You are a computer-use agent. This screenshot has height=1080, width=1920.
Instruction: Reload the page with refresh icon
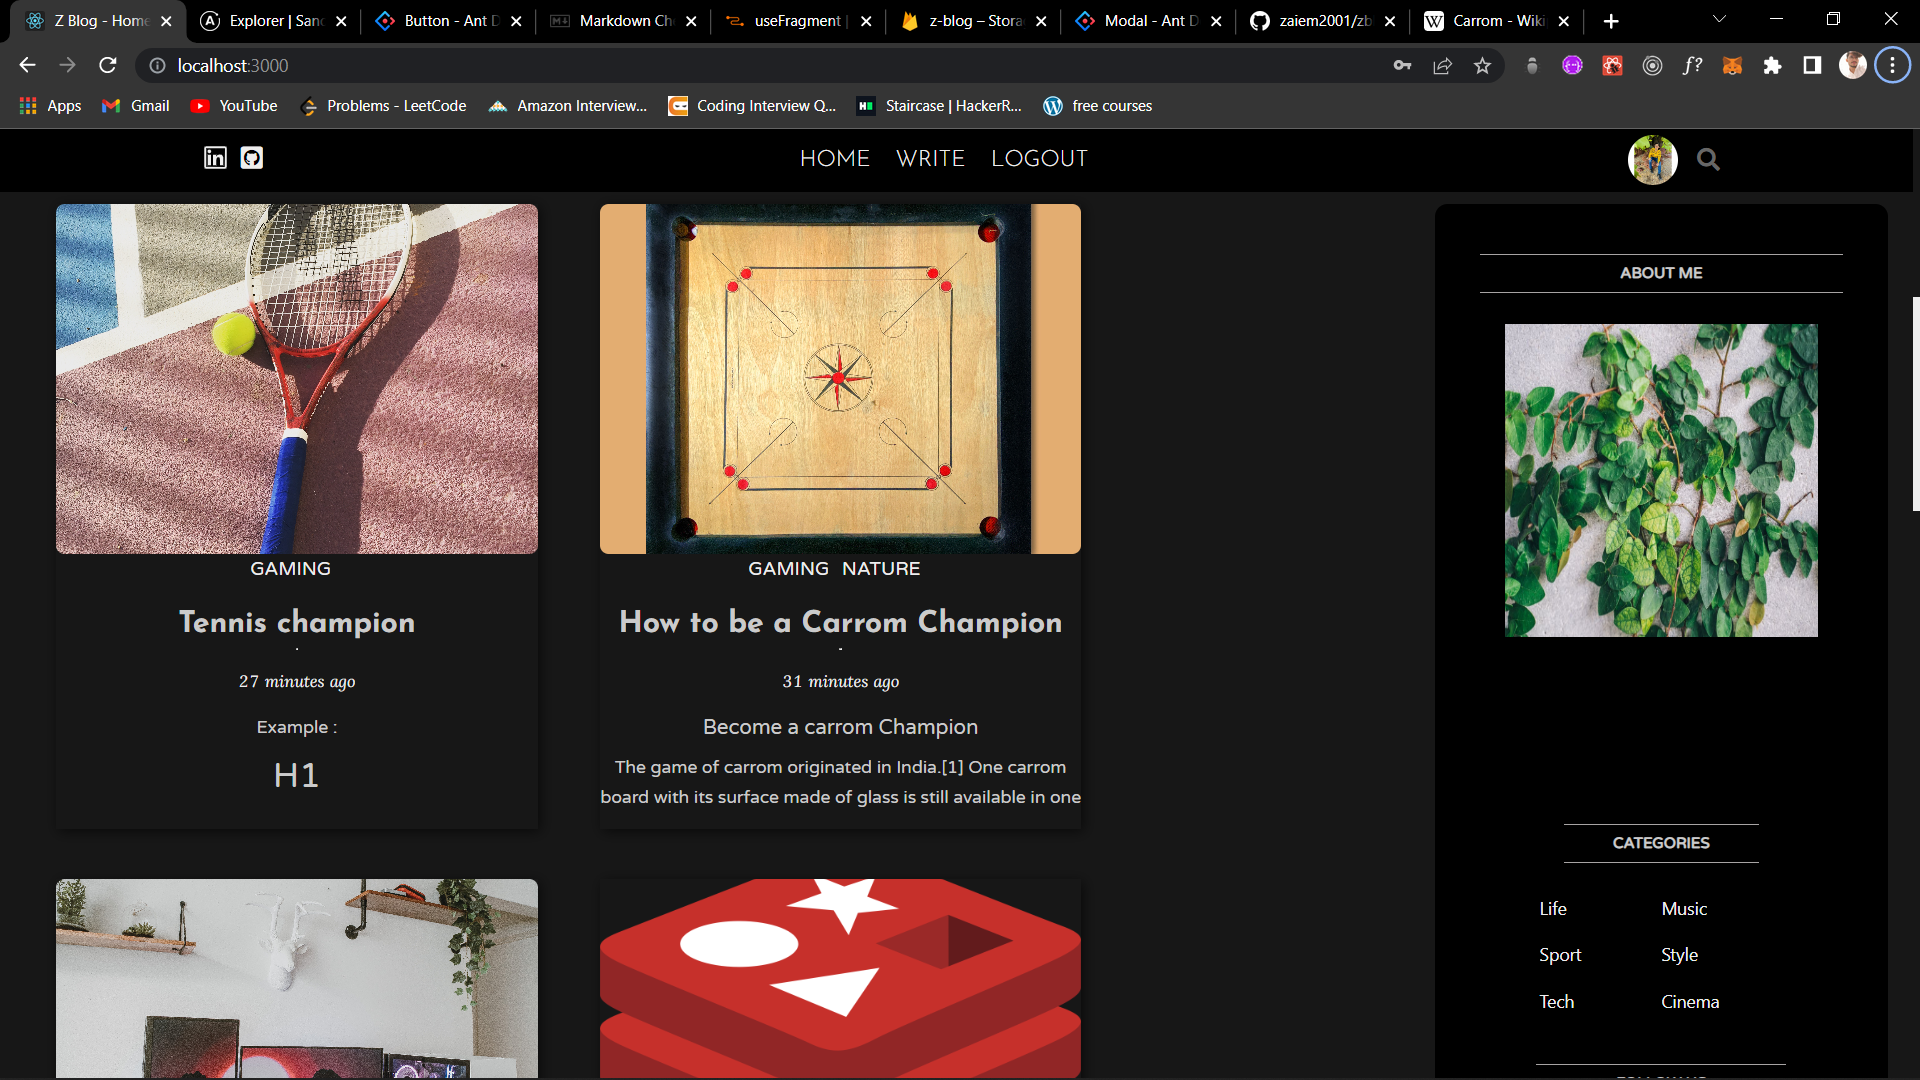[108, 66]
